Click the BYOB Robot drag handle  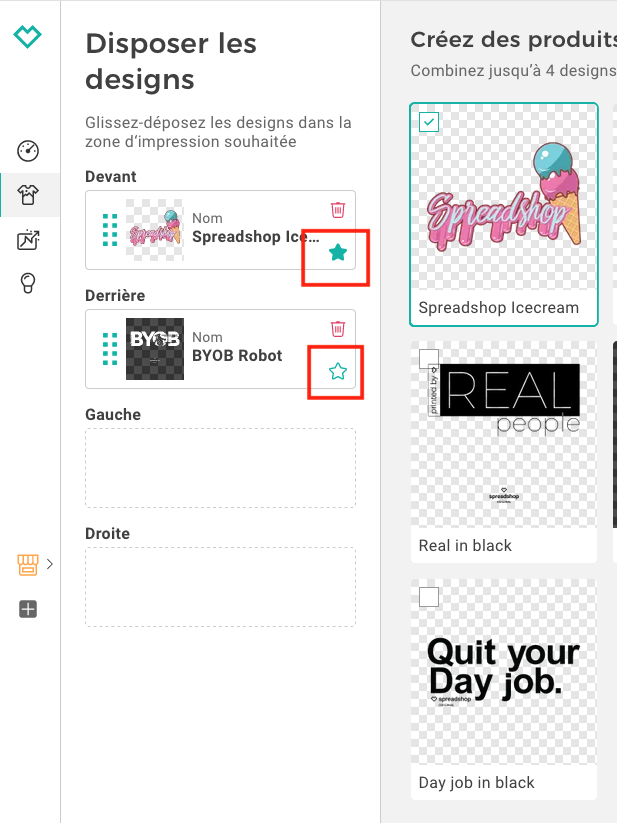coord(110,349)
